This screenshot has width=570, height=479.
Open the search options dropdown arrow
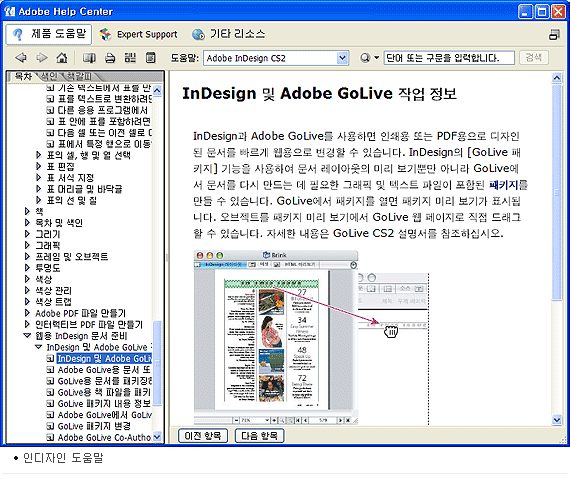point(376,58)
